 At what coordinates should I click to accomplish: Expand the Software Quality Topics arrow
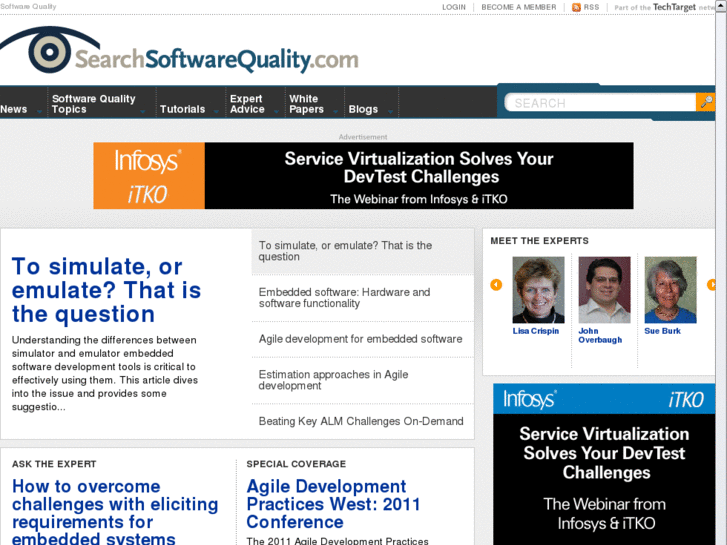[143, 112]
